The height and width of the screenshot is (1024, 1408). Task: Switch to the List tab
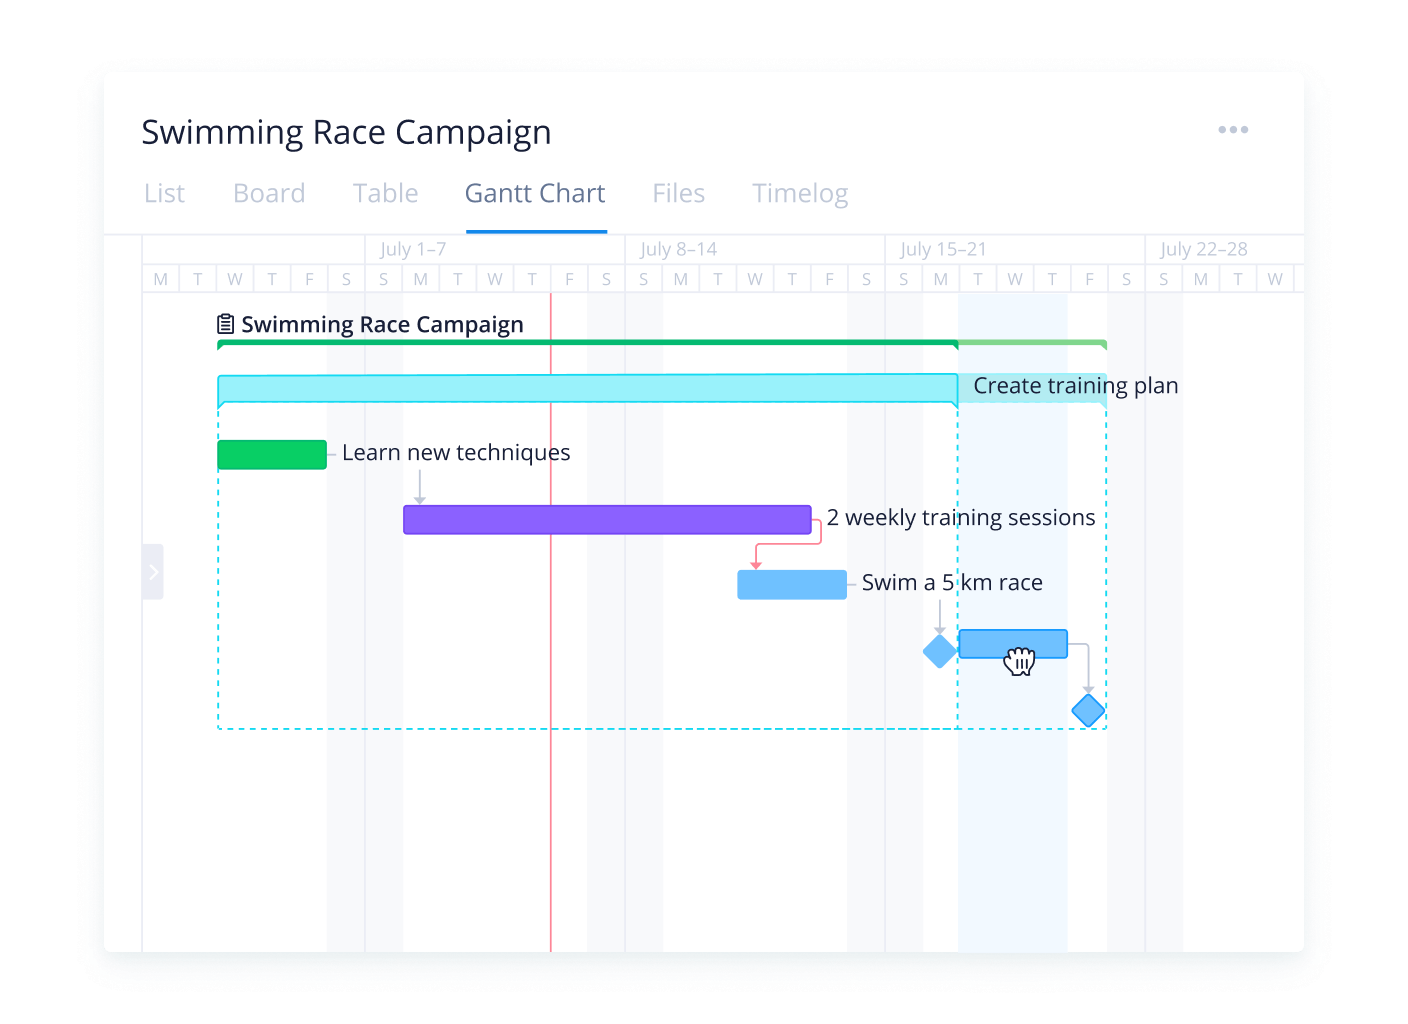[164, 193]
